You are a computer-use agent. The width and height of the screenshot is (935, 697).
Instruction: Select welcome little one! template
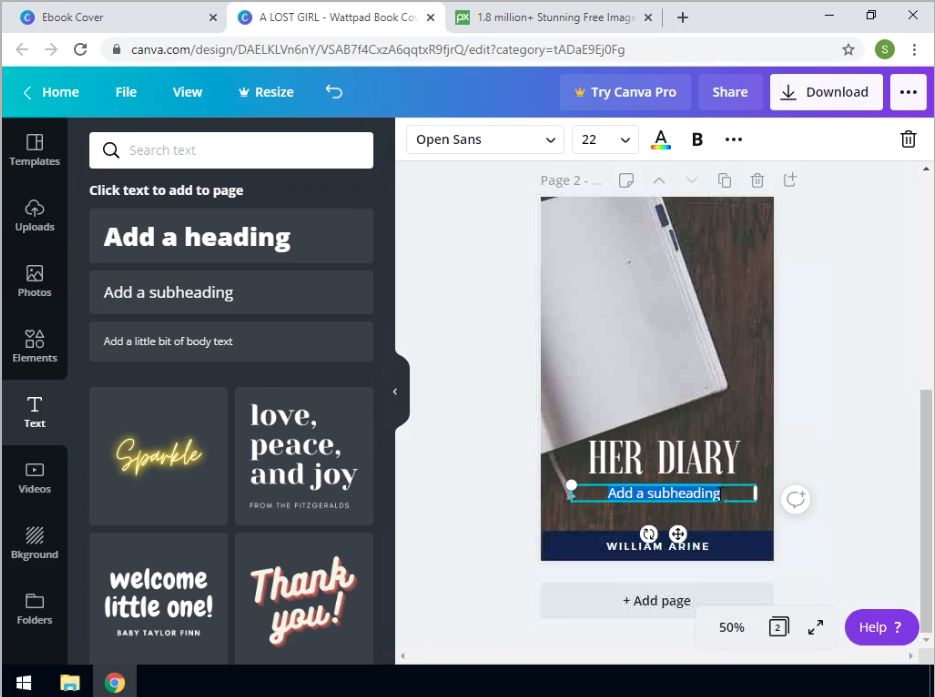pyautogui.click(x=159, y=599)
